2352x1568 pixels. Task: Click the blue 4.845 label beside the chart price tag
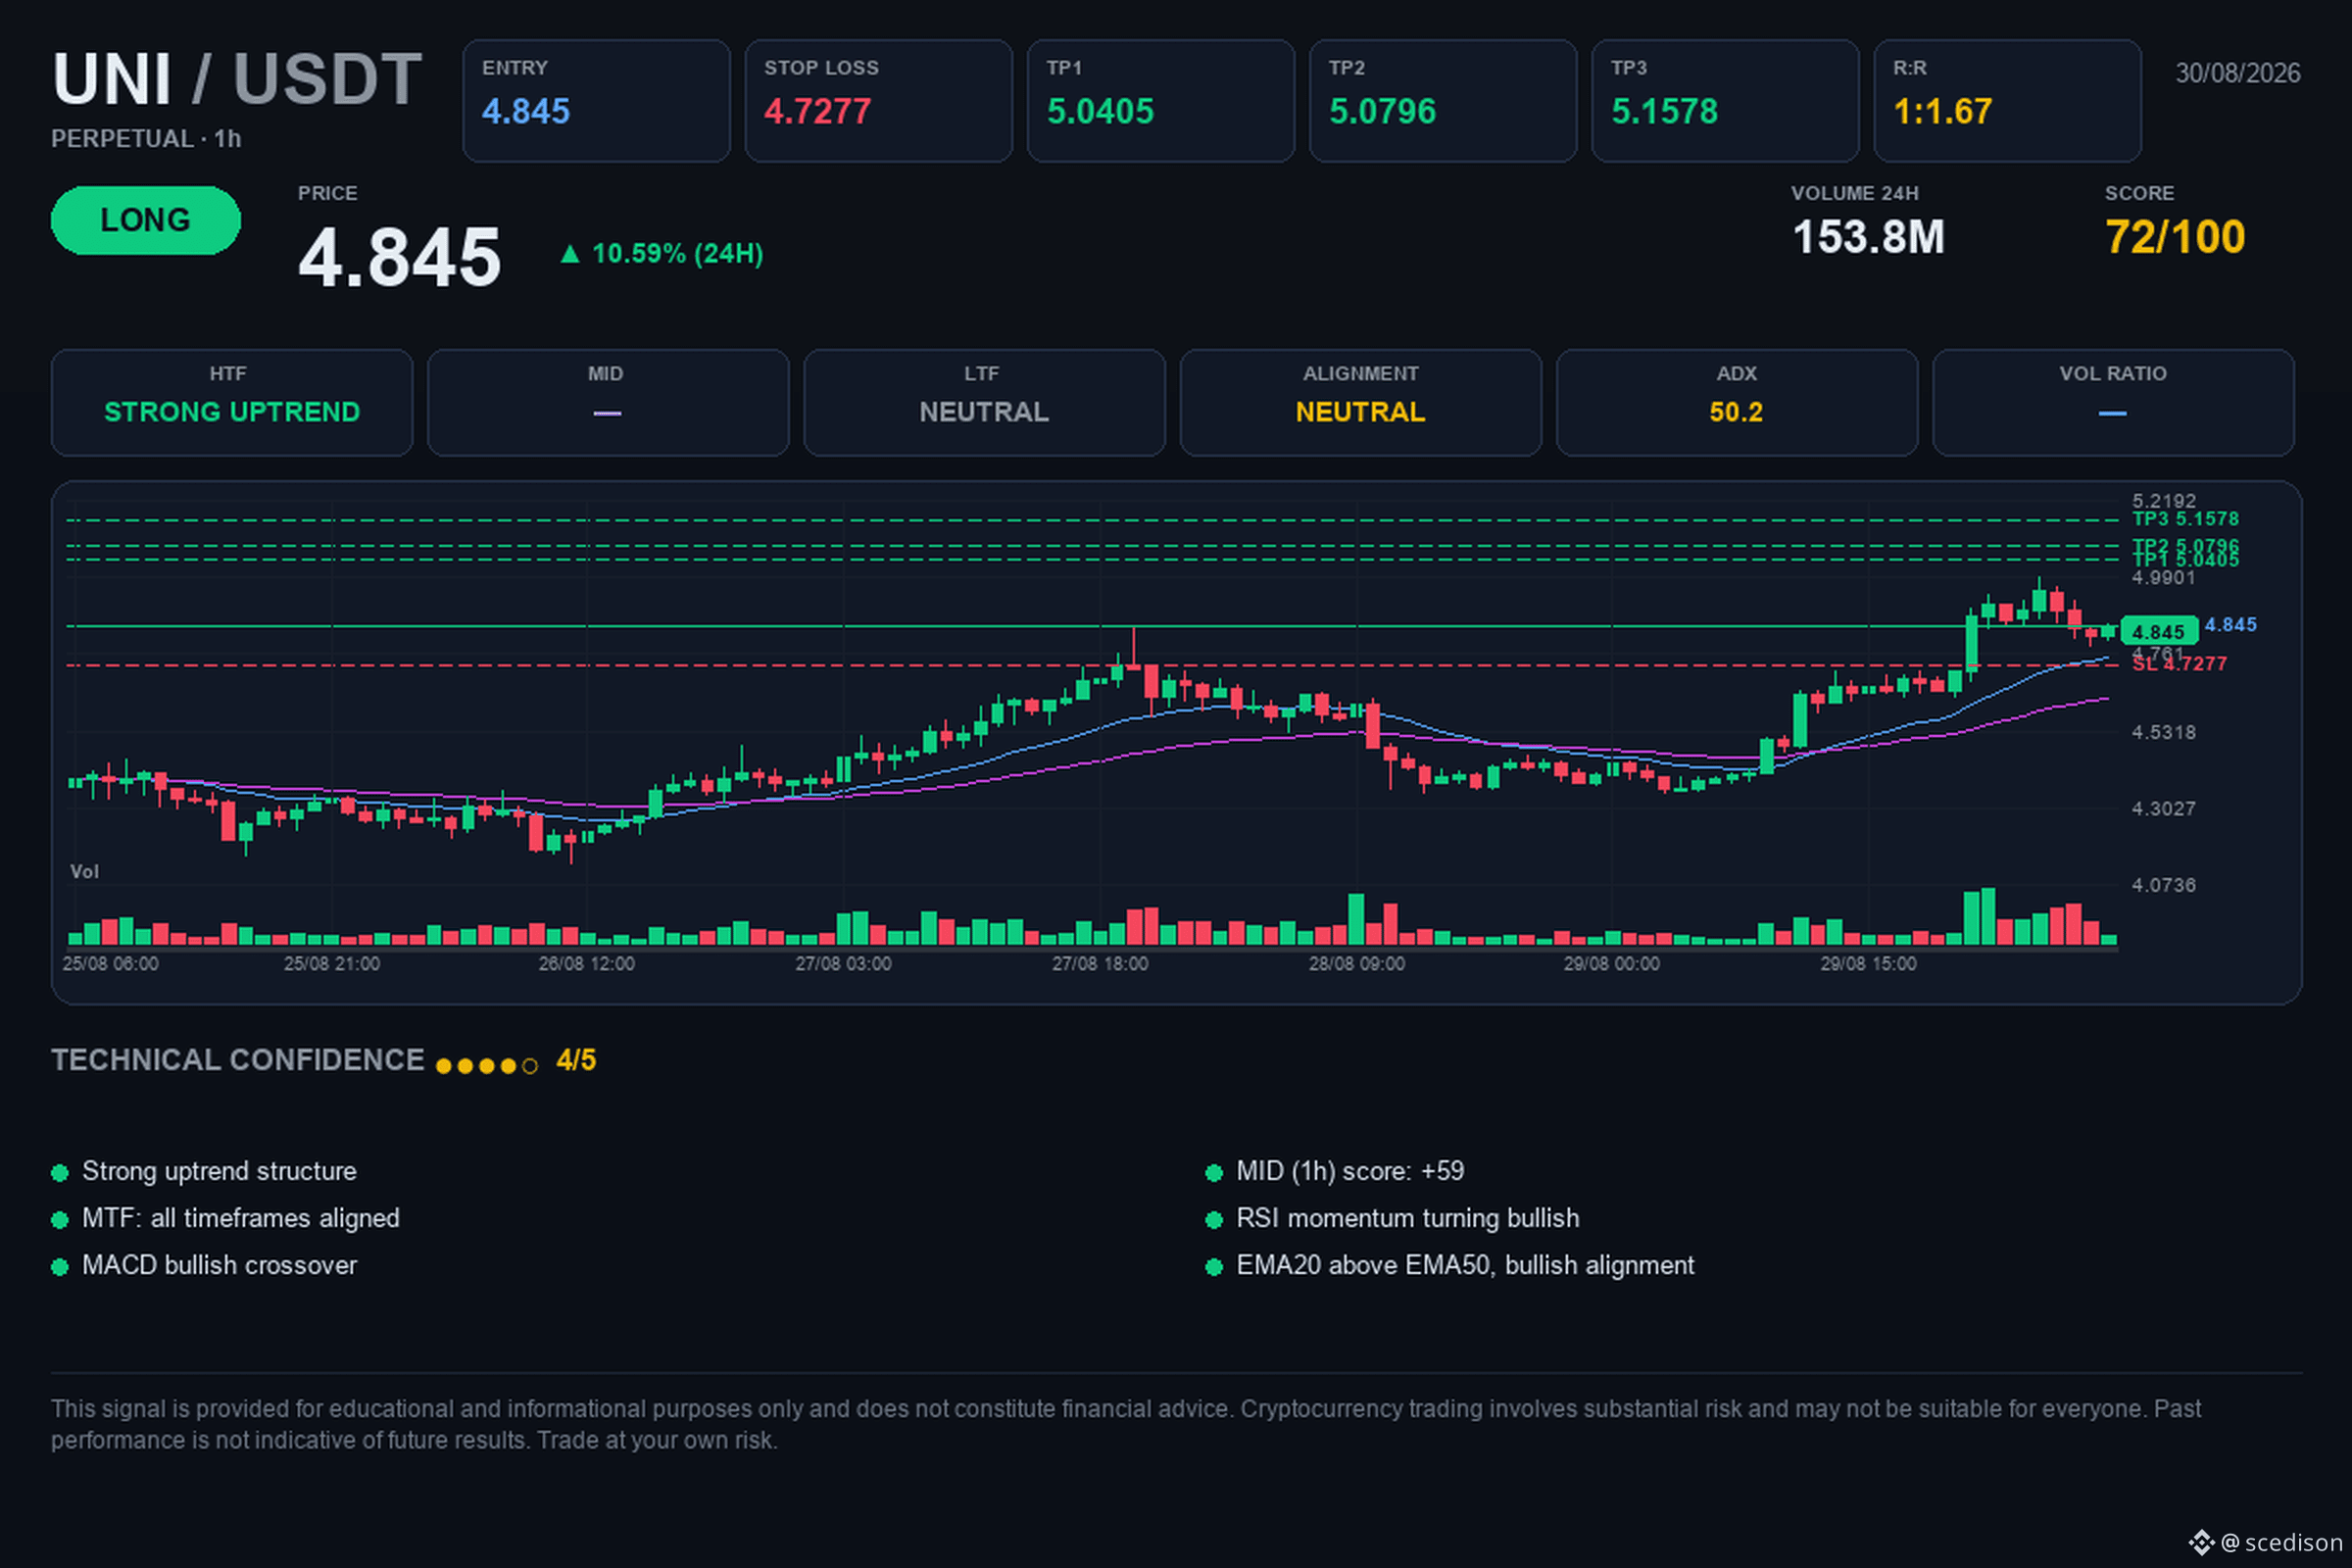(x=2230, y=625)
